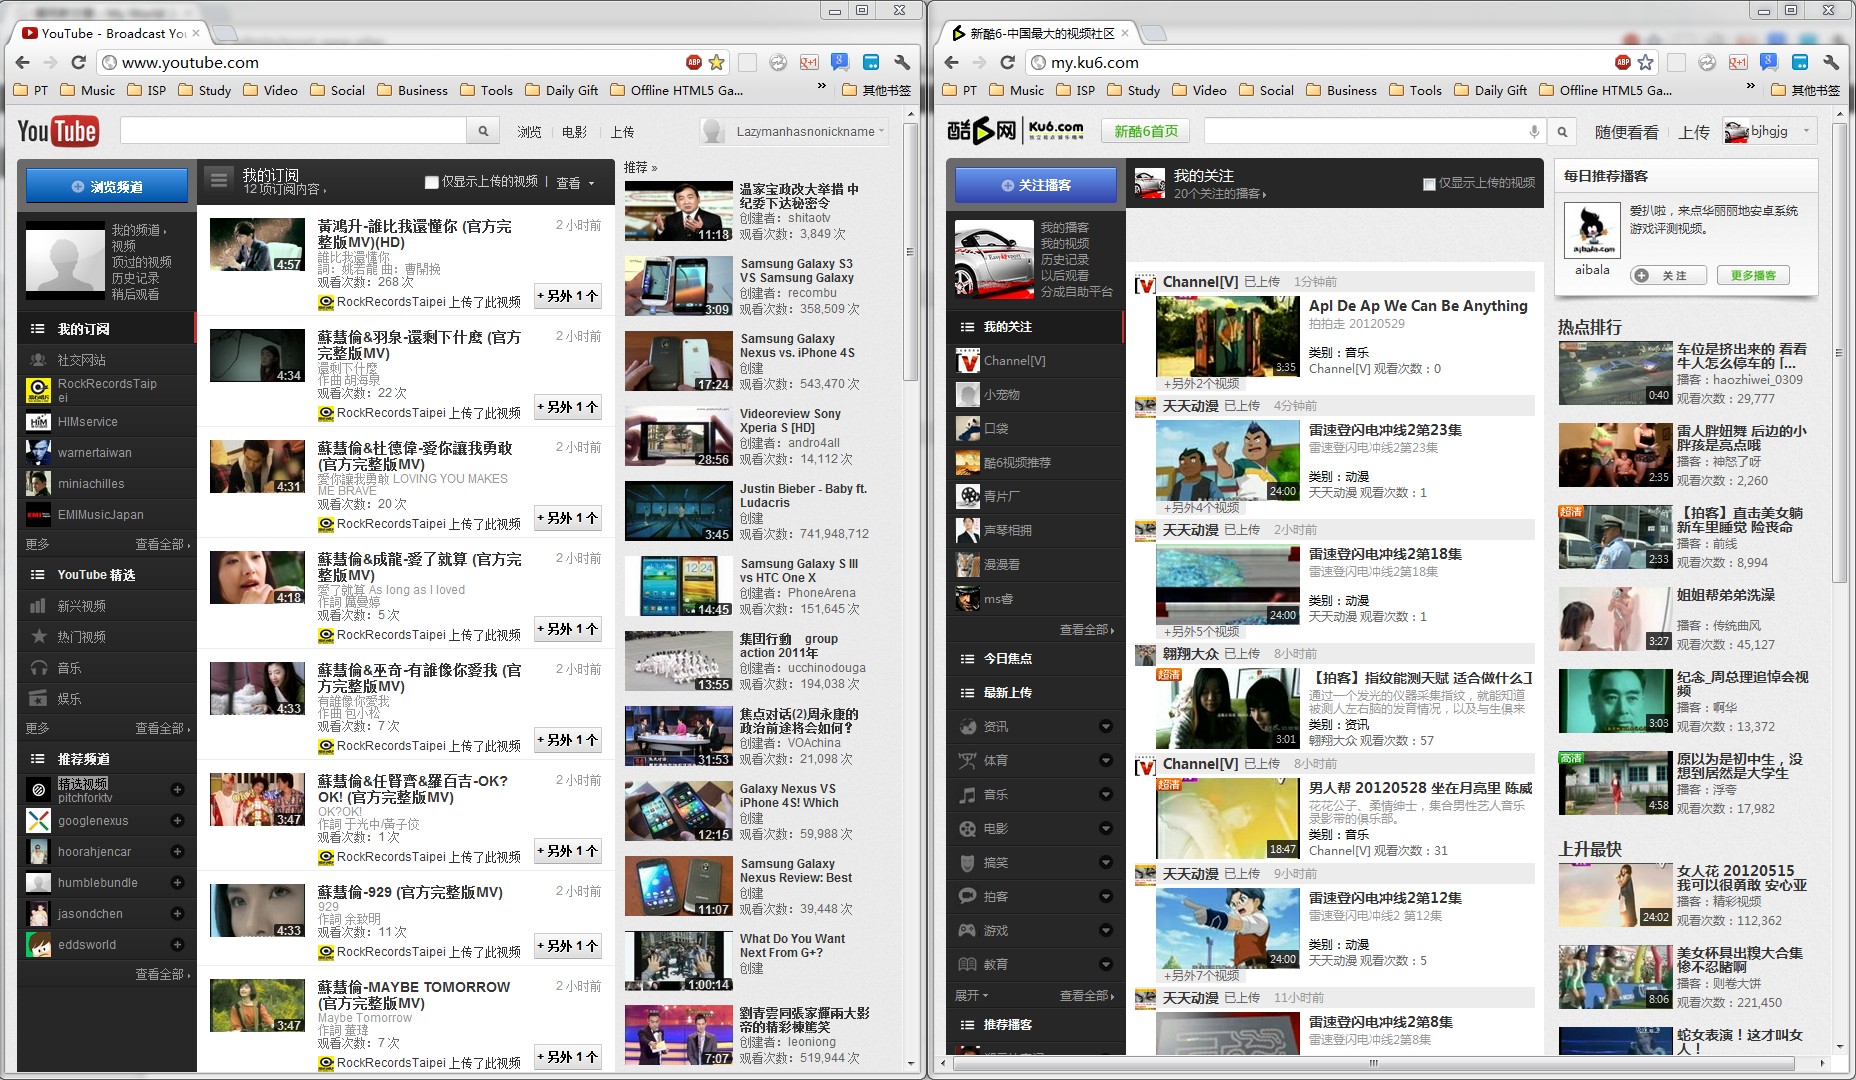Click the YouTube search input field
The image size is (1856, 1080).
[x=293, y=131]
